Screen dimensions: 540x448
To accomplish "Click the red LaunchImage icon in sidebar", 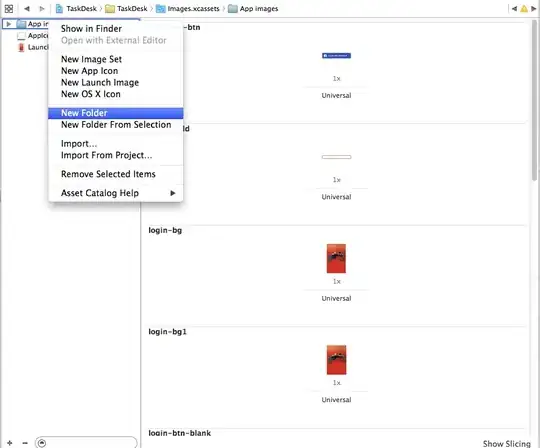I will pyautogui.click(x=21, y=47).
